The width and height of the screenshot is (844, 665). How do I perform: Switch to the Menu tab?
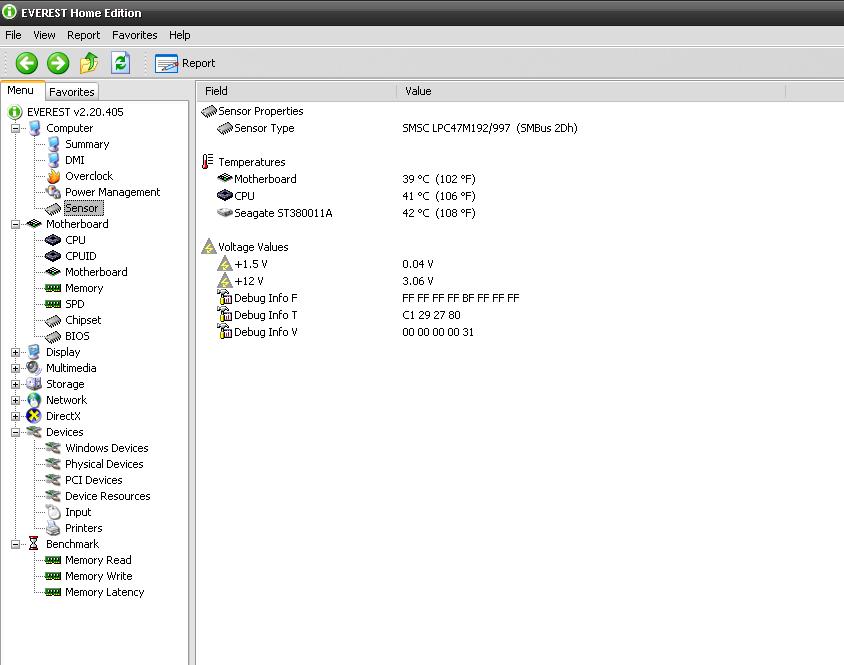point(20,90)
